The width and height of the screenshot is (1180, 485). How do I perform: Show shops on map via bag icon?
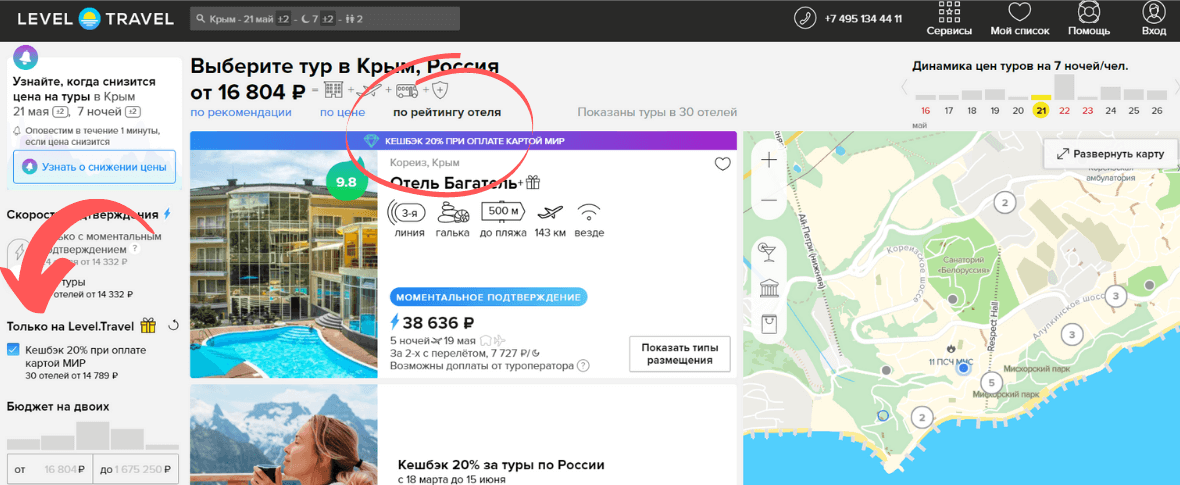[x=769, y=324]
